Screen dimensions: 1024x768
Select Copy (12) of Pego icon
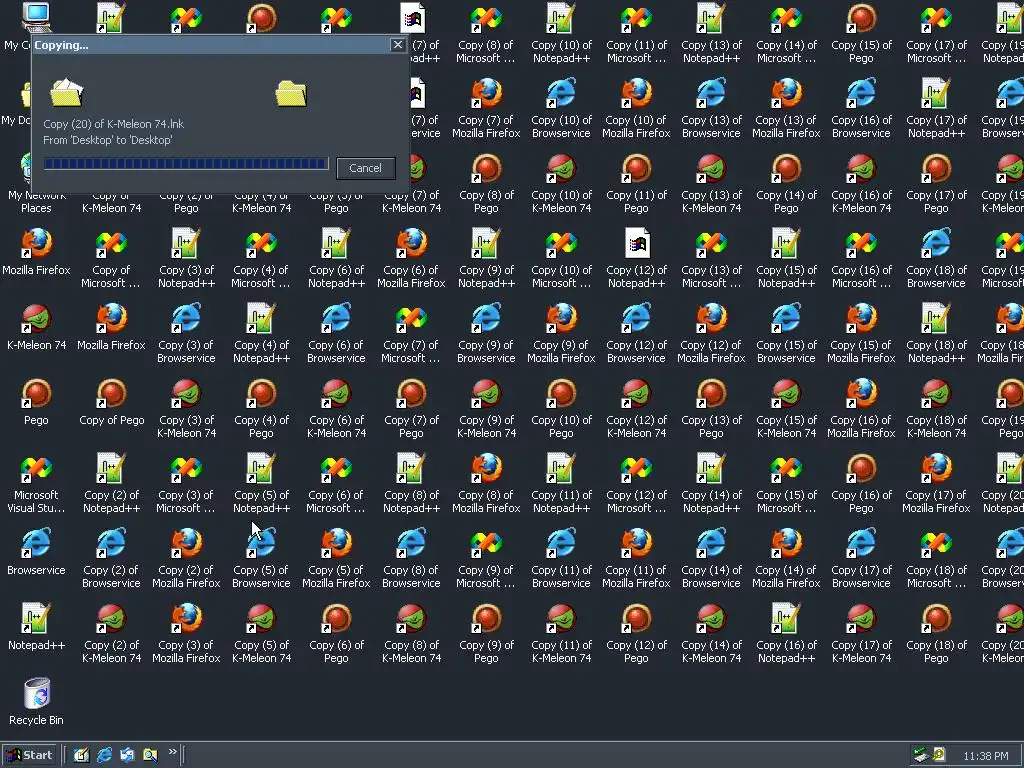[x=637, y=618]
